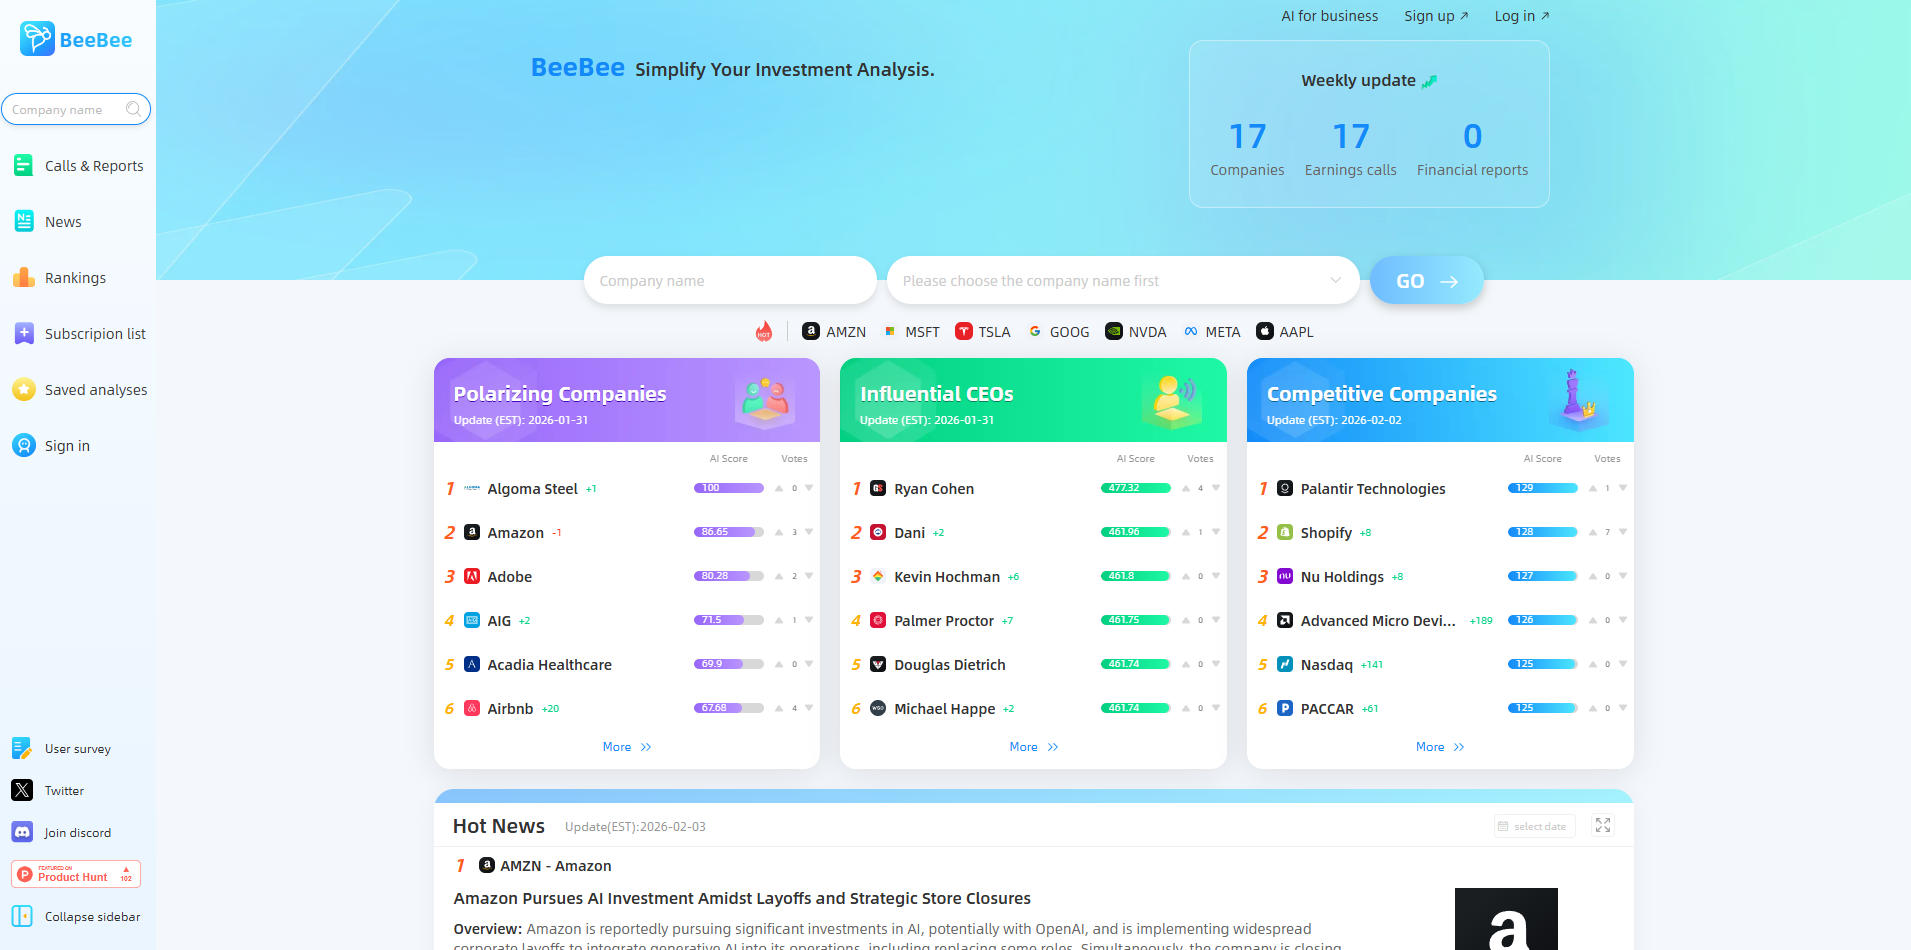Click Sign up link
This screenshot has height=950, width=1911.
click(1436, 16)
